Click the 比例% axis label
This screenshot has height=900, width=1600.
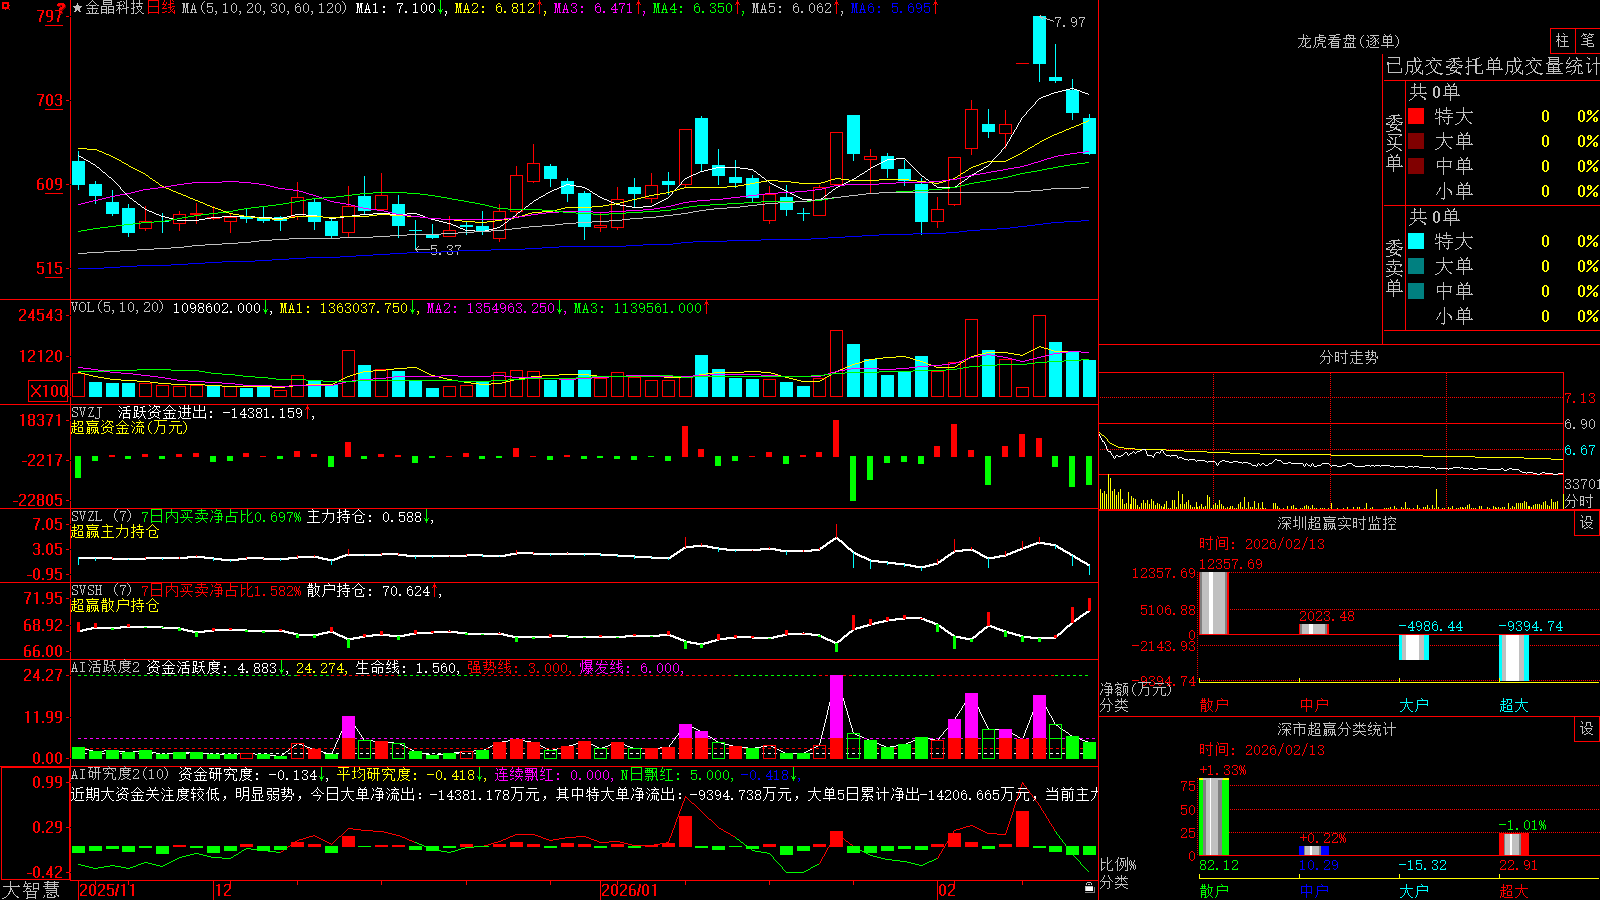click(x=1118, y=864)
